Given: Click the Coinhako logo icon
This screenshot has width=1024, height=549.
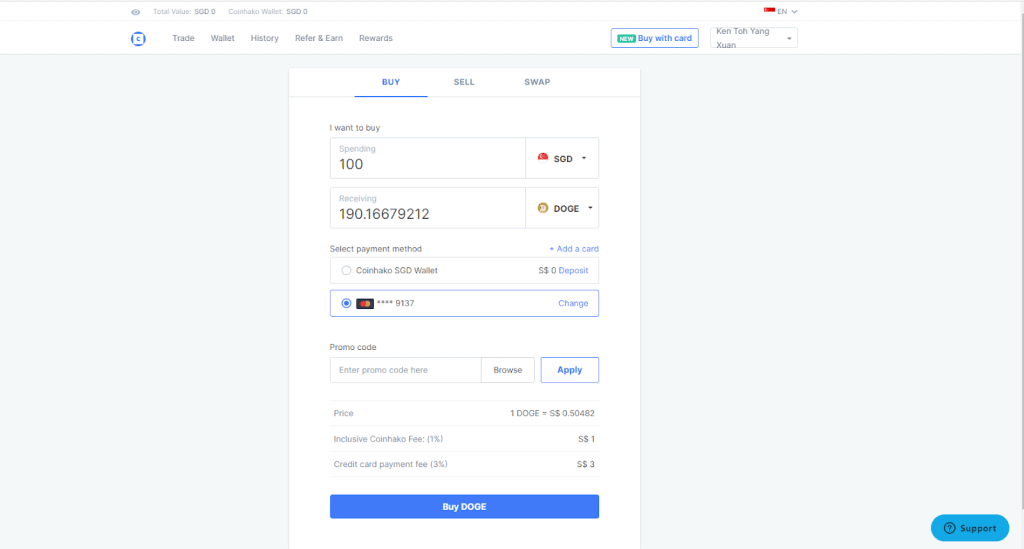Looking at the screenshot, I should 138,39.
